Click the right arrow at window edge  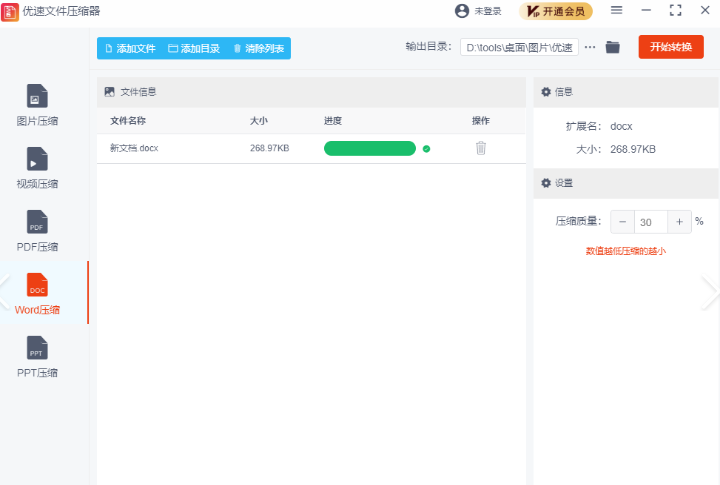[x=710, y=292]
